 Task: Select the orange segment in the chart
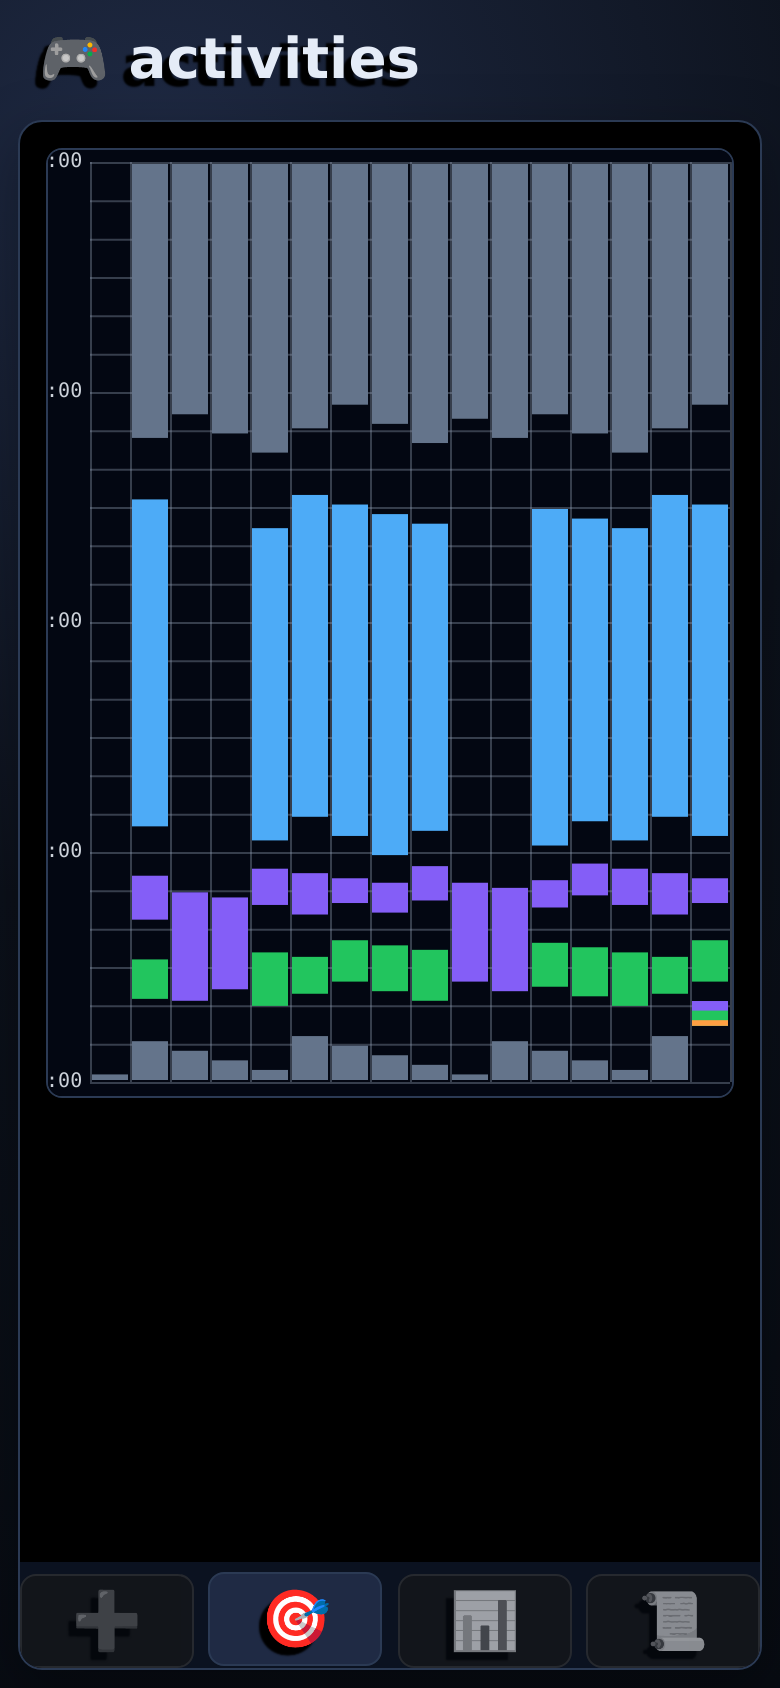(x=710, y=1023)
